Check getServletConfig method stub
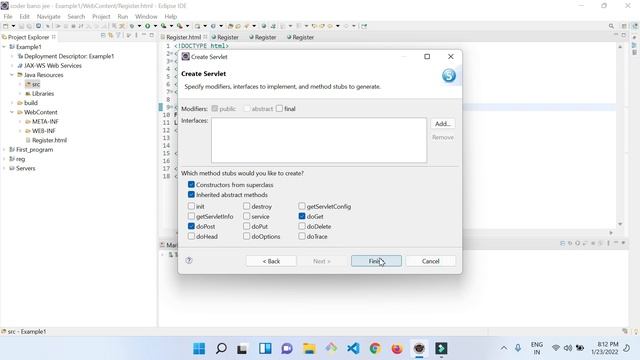 tap(302, 206)
